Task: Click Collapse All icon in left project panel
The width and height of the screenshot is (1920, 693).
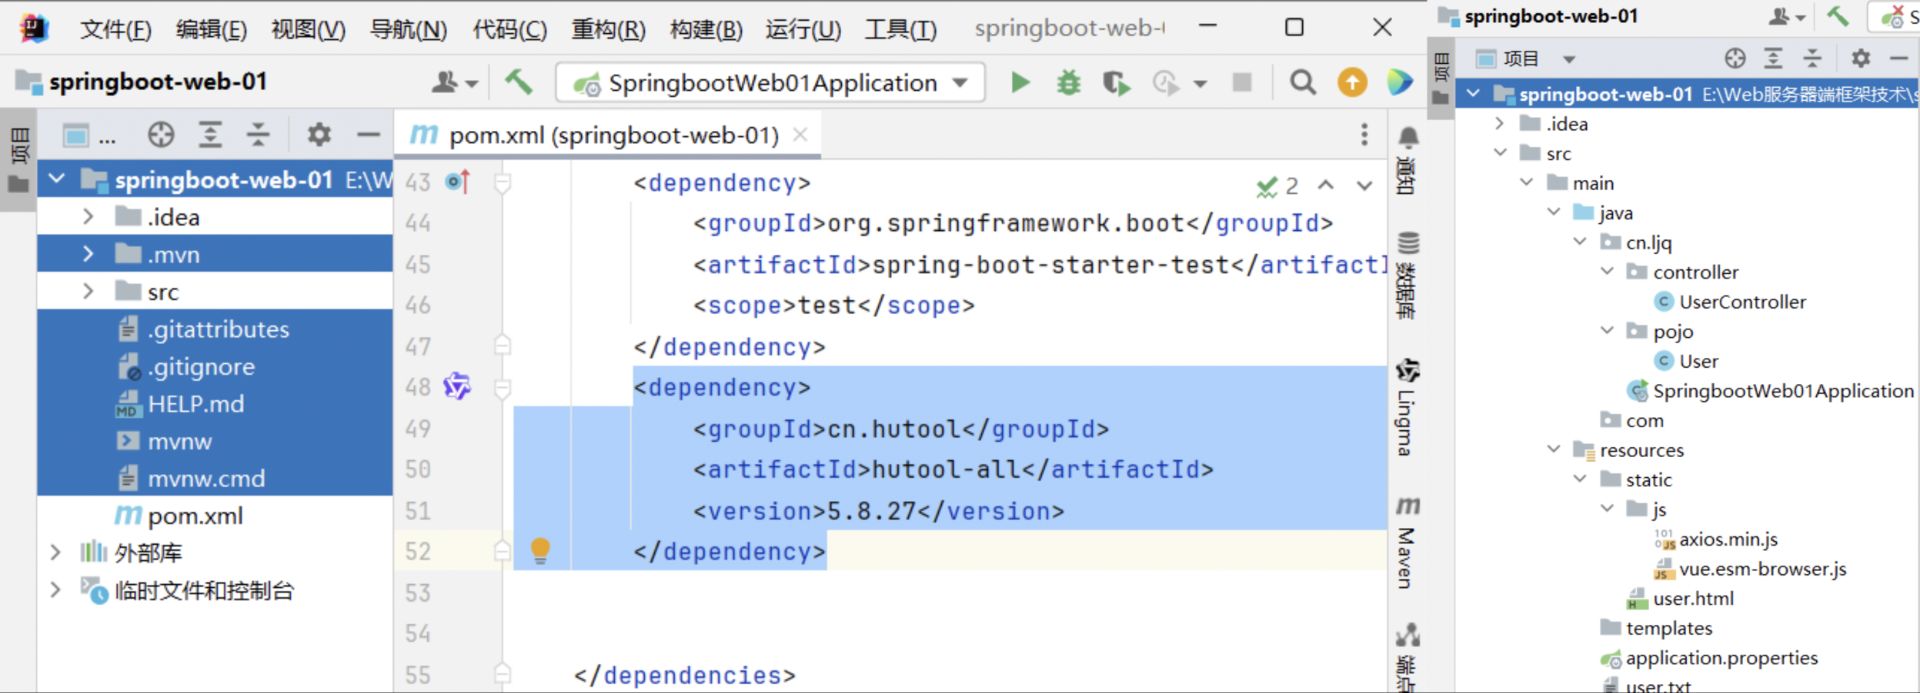Action: [x=258, y=134]
